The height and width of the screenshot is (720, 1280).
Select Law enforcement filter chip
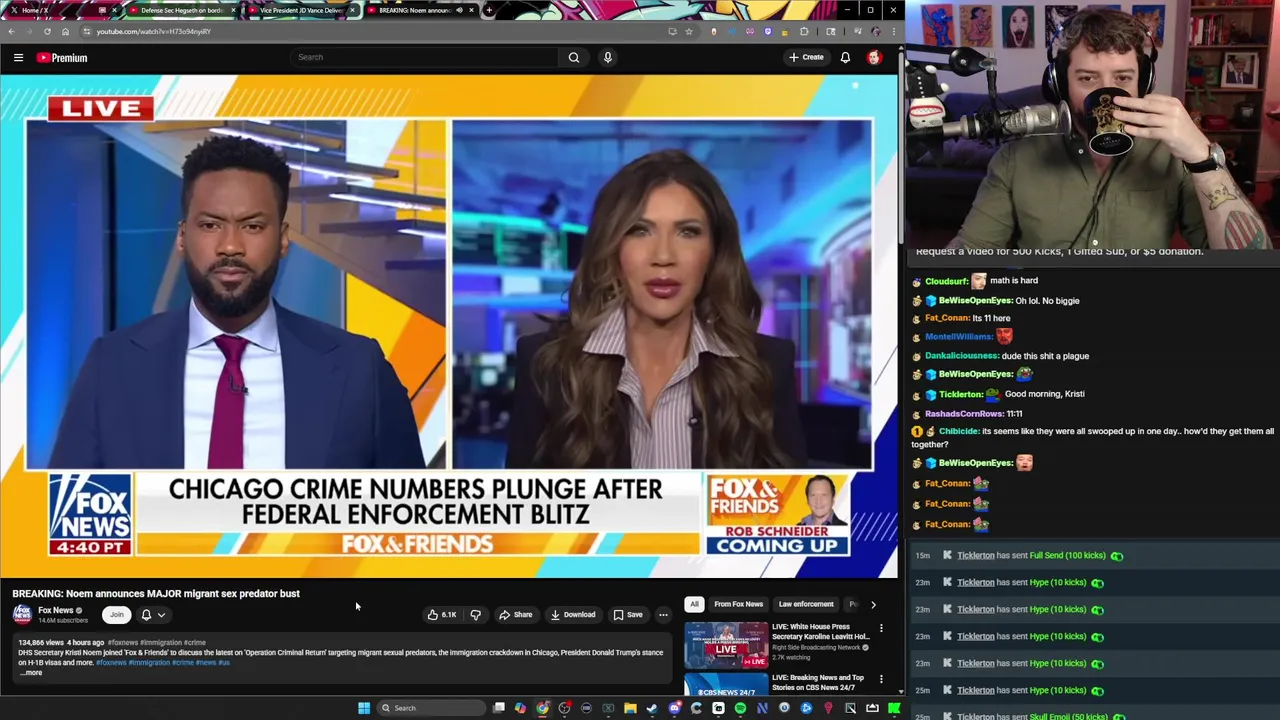point(806,604)
